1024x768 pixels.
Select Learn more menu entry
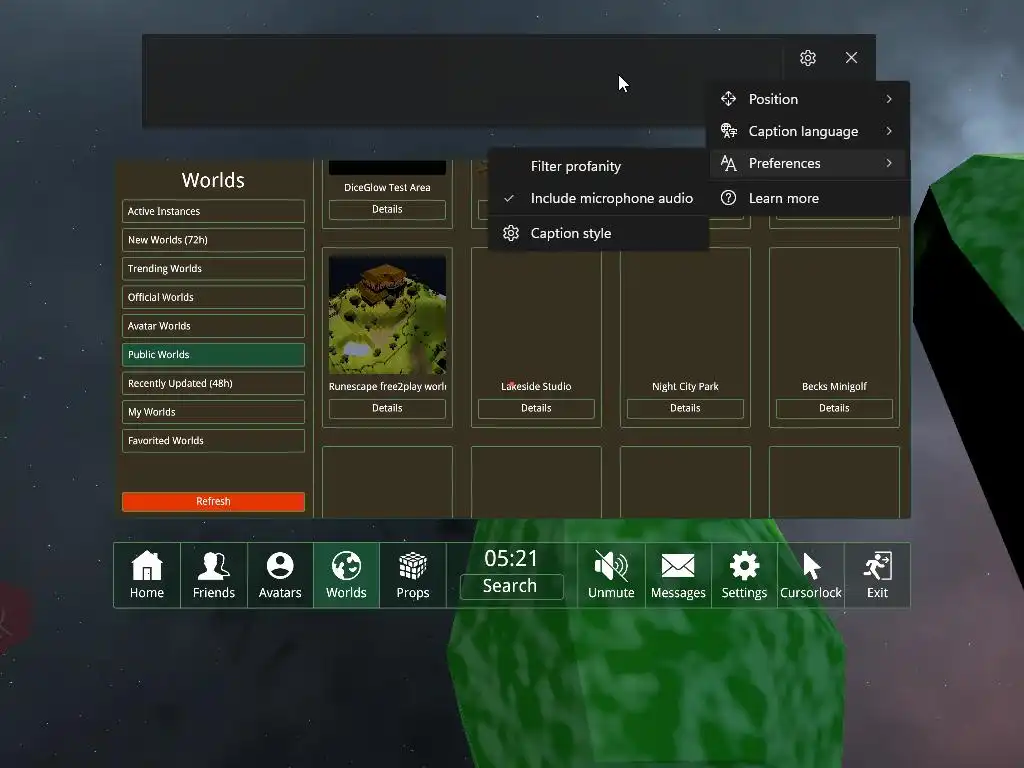point(809,198)
